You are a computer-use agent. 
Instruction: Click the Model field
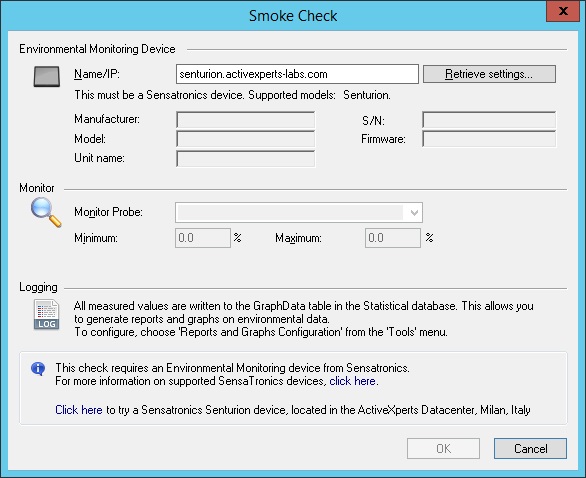click(x=246, y=139)
